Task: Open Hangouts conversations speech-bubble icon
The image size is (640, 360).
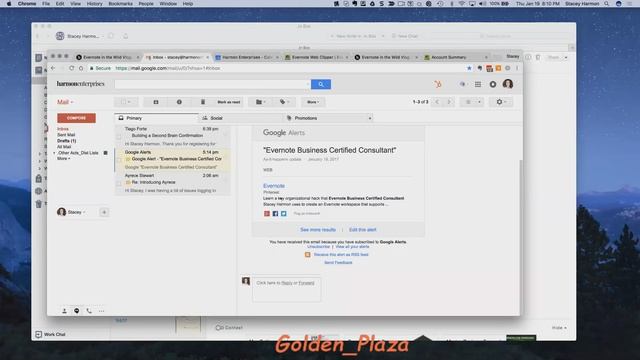Action: pos(76,311)
